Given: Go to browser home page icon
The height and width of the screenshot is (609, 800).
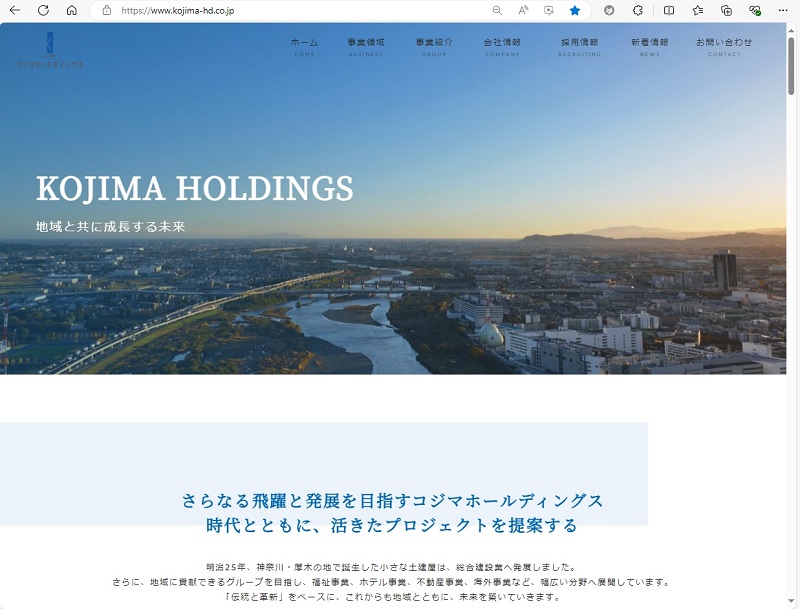Looking at the screenshot, I should (x=72, y=10).
